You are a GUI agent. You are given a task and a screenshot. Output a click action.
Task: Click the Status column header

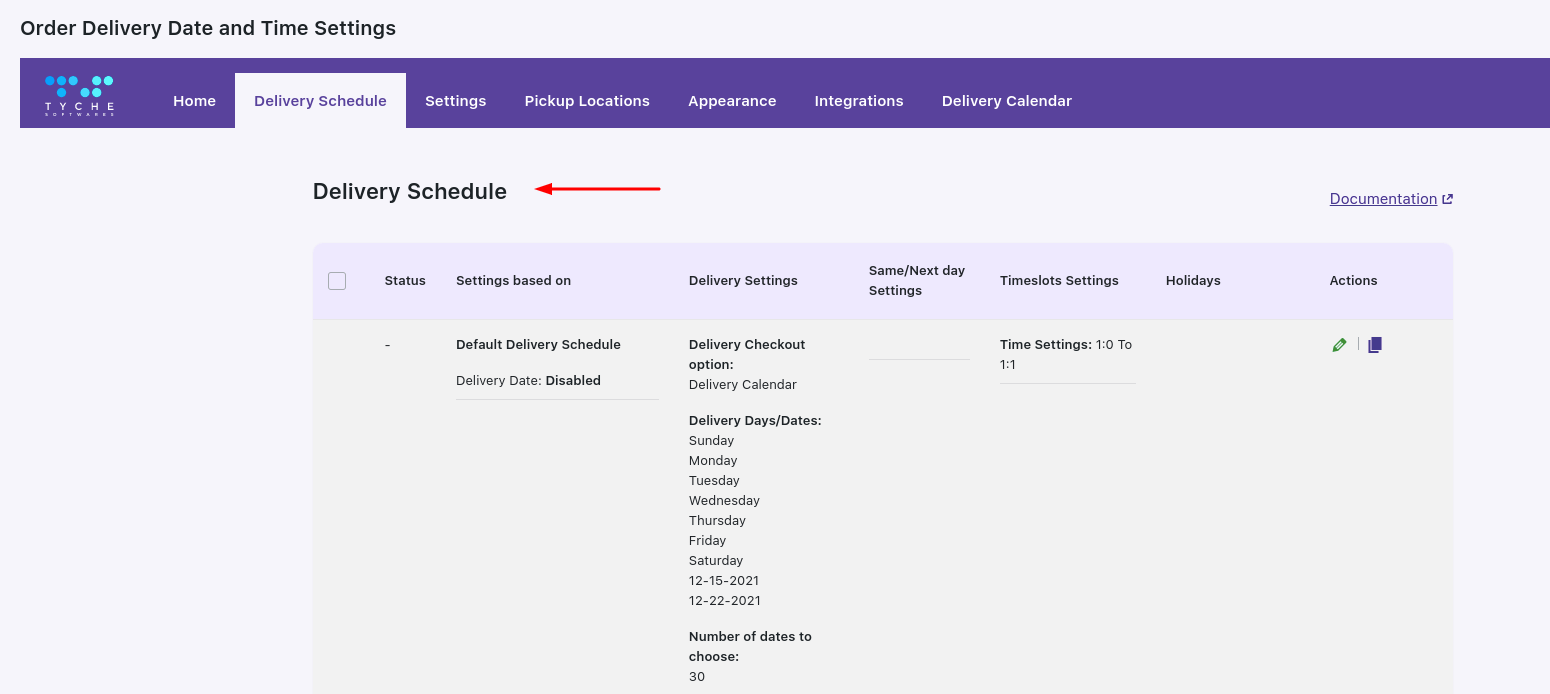(405, 281)
